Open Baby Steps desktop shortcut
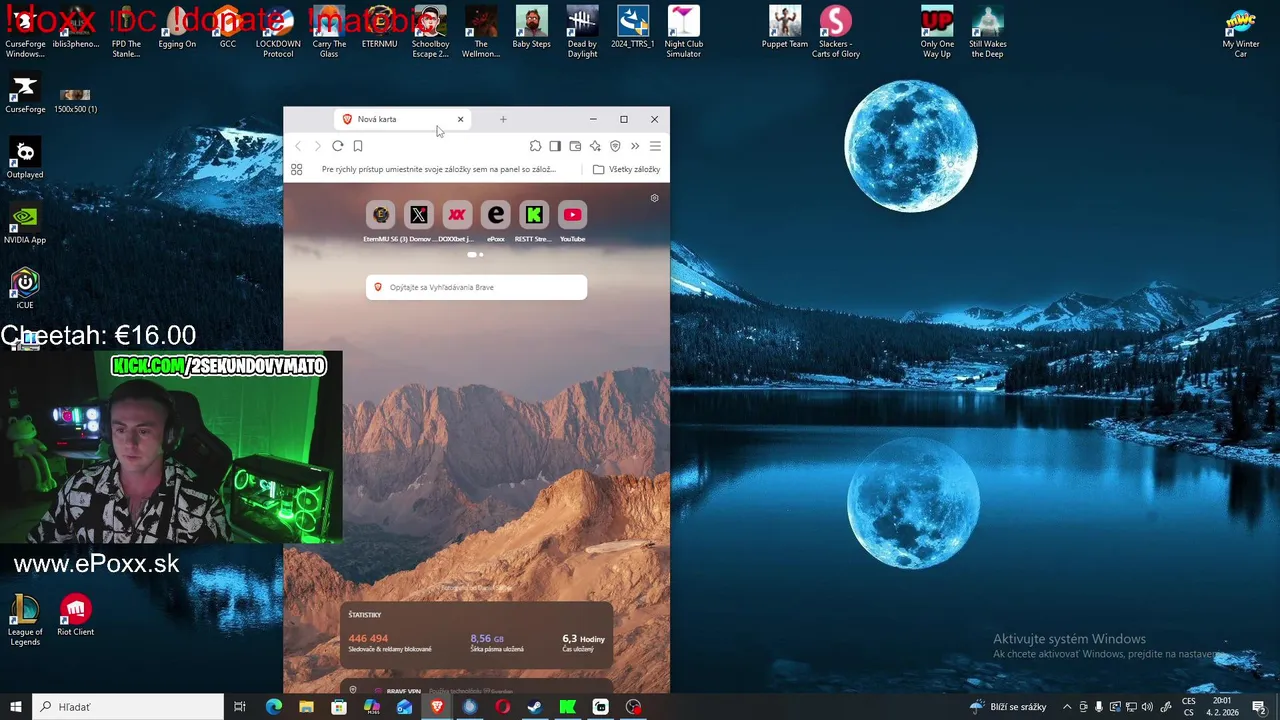This screenshot has height=720, width=1280. (x=532, y=27)
